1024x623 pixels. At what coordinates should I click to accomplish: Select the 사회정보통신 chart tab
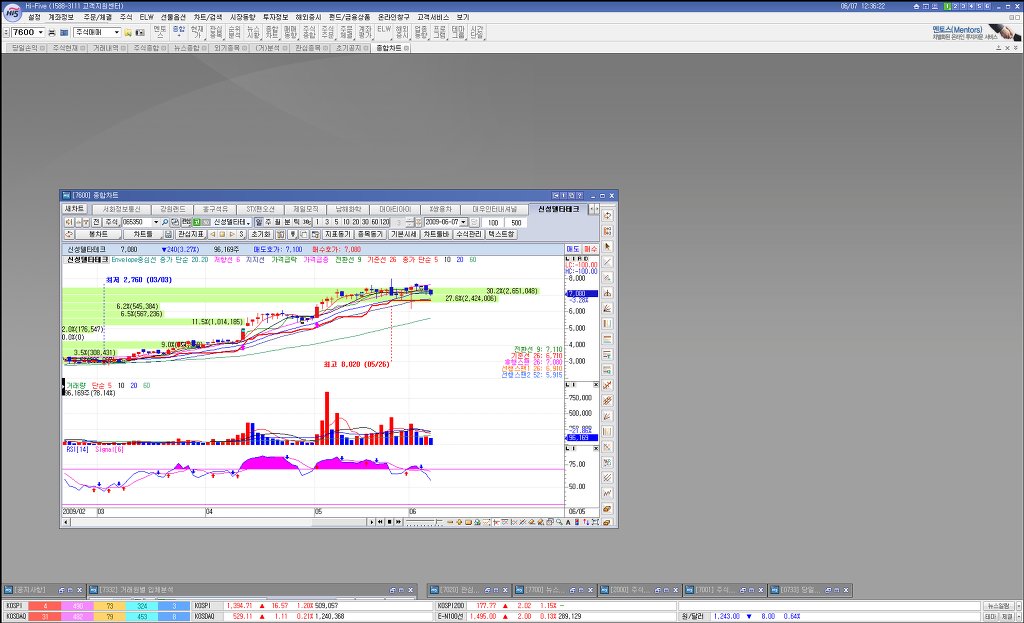point(121,209)
